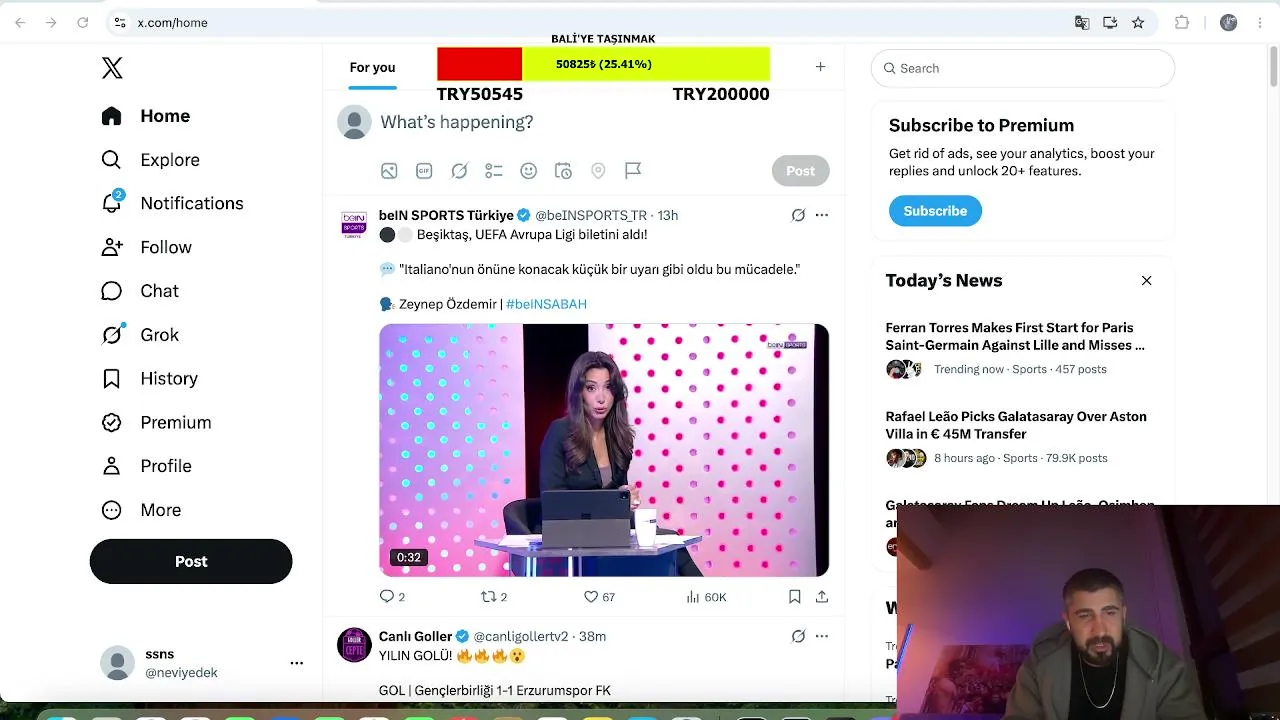
Task: Open more options on beIN SPORTS post
Action: tap(822, 215)
